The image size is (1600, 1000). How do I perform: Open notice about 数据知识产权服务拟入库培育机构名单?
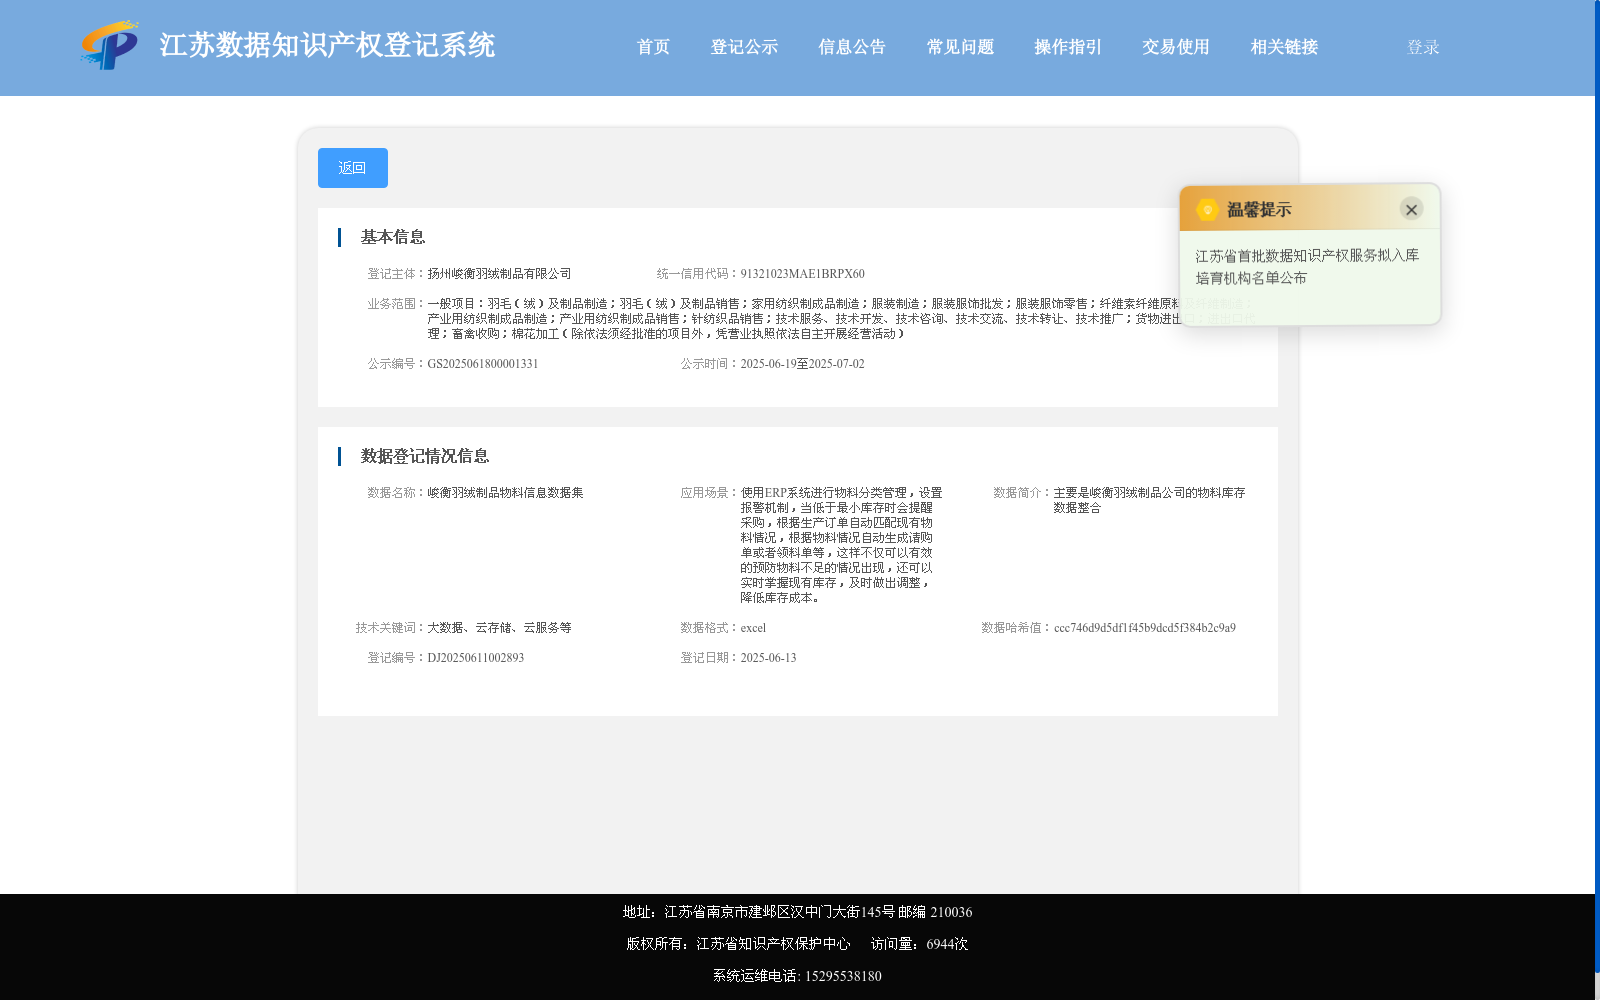[x=1307, y=267]
